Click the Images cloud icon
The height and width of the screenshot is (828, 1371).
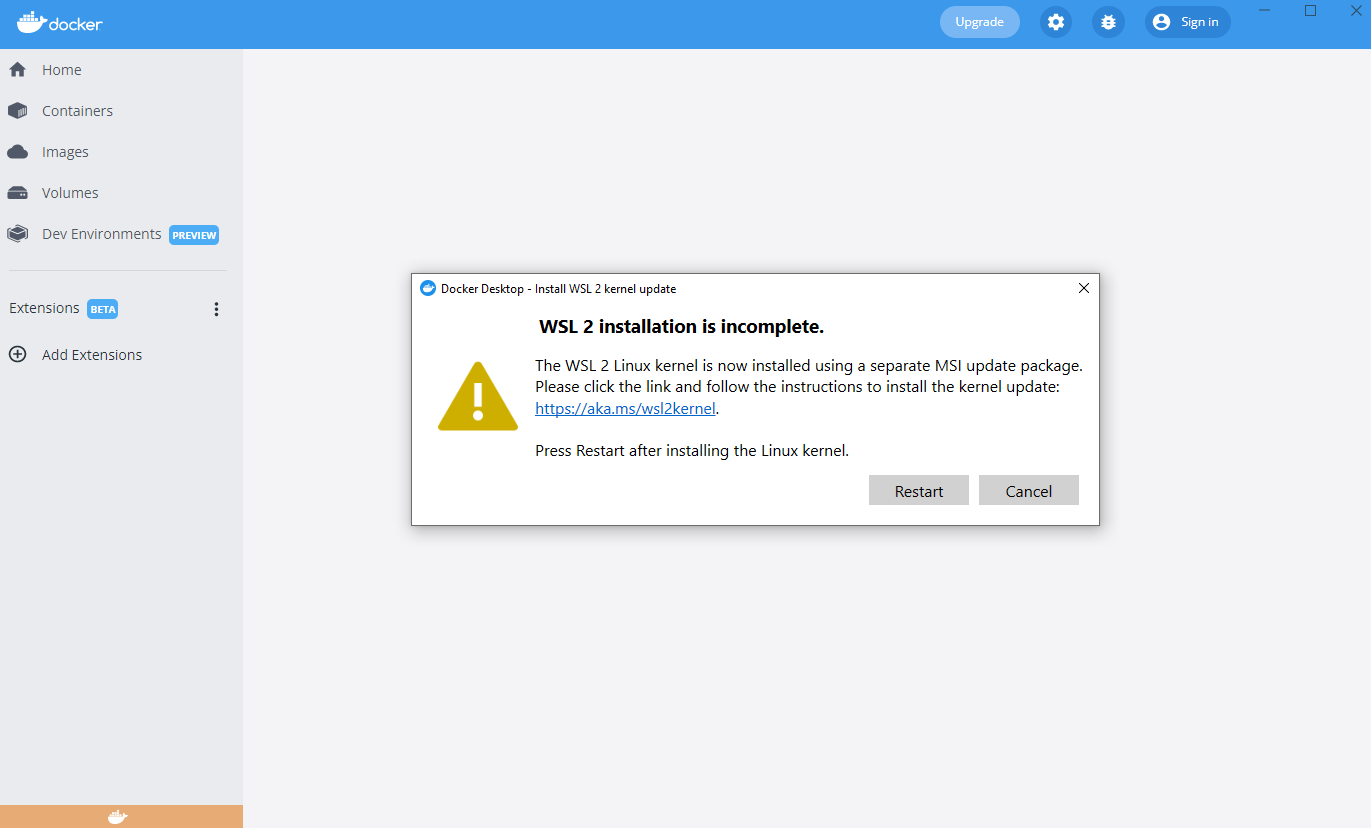pyautogui.click(x=17, y=152)
